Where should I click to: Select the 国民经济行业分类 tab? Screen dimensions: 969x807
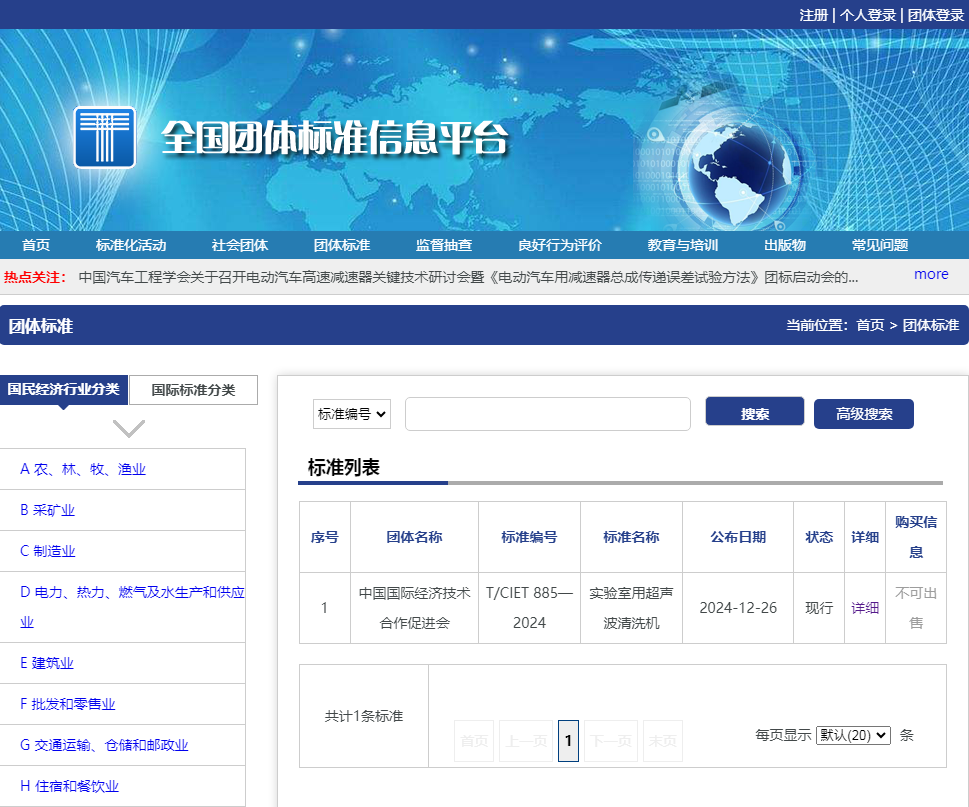(64, 389)
